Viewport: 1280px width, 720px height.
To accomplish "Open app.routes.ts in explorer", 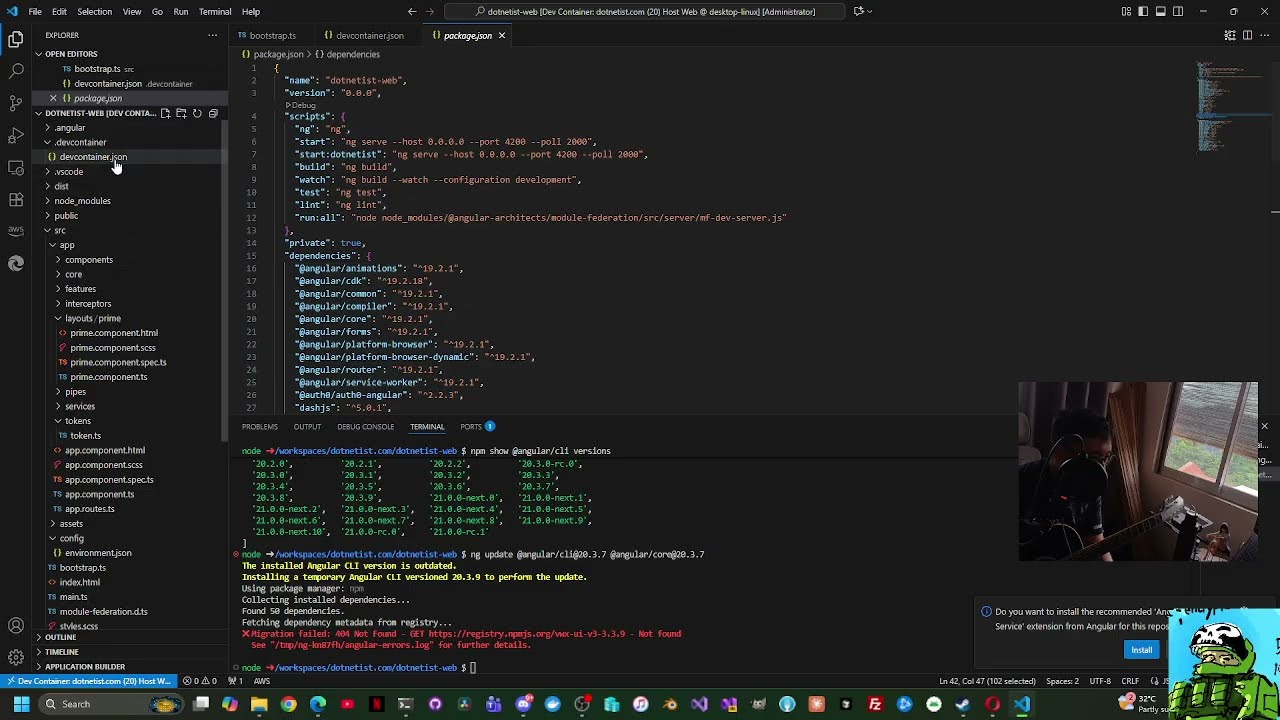I will tap(89, 509).
